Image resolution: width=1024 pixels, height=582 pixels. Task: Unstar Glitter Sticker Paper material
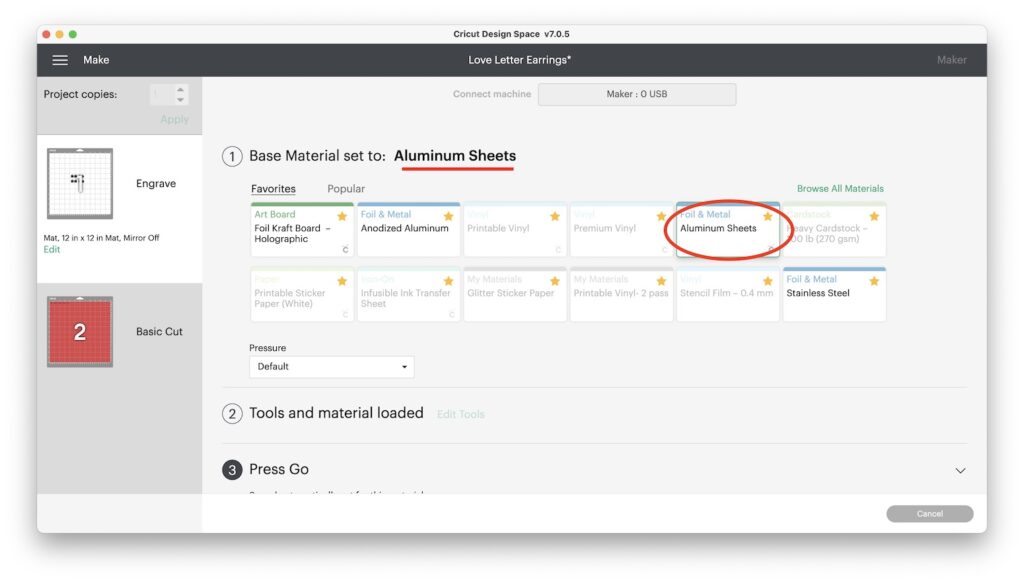point(555,281)
